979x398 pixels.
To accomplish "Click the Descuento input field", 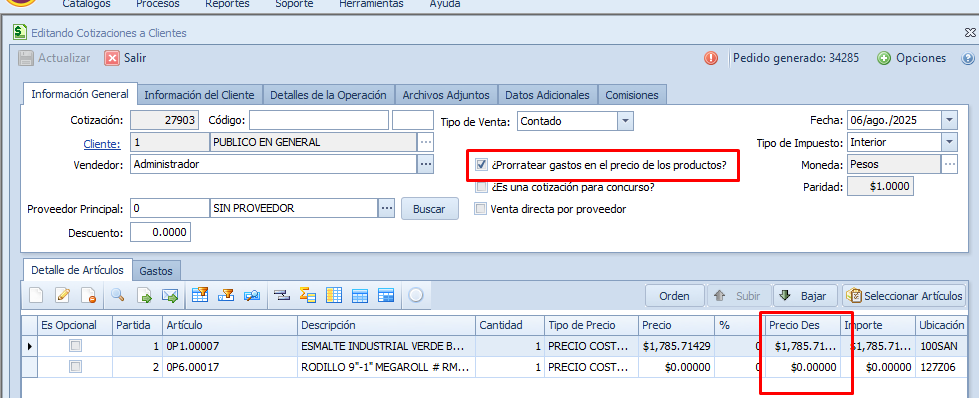I will (x=160, y=232).
